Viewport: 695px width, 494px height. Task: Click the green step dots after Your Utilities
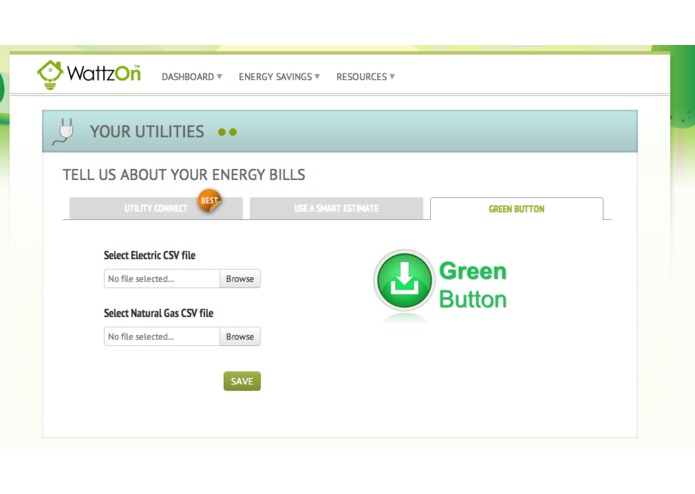tap(227, 132)
